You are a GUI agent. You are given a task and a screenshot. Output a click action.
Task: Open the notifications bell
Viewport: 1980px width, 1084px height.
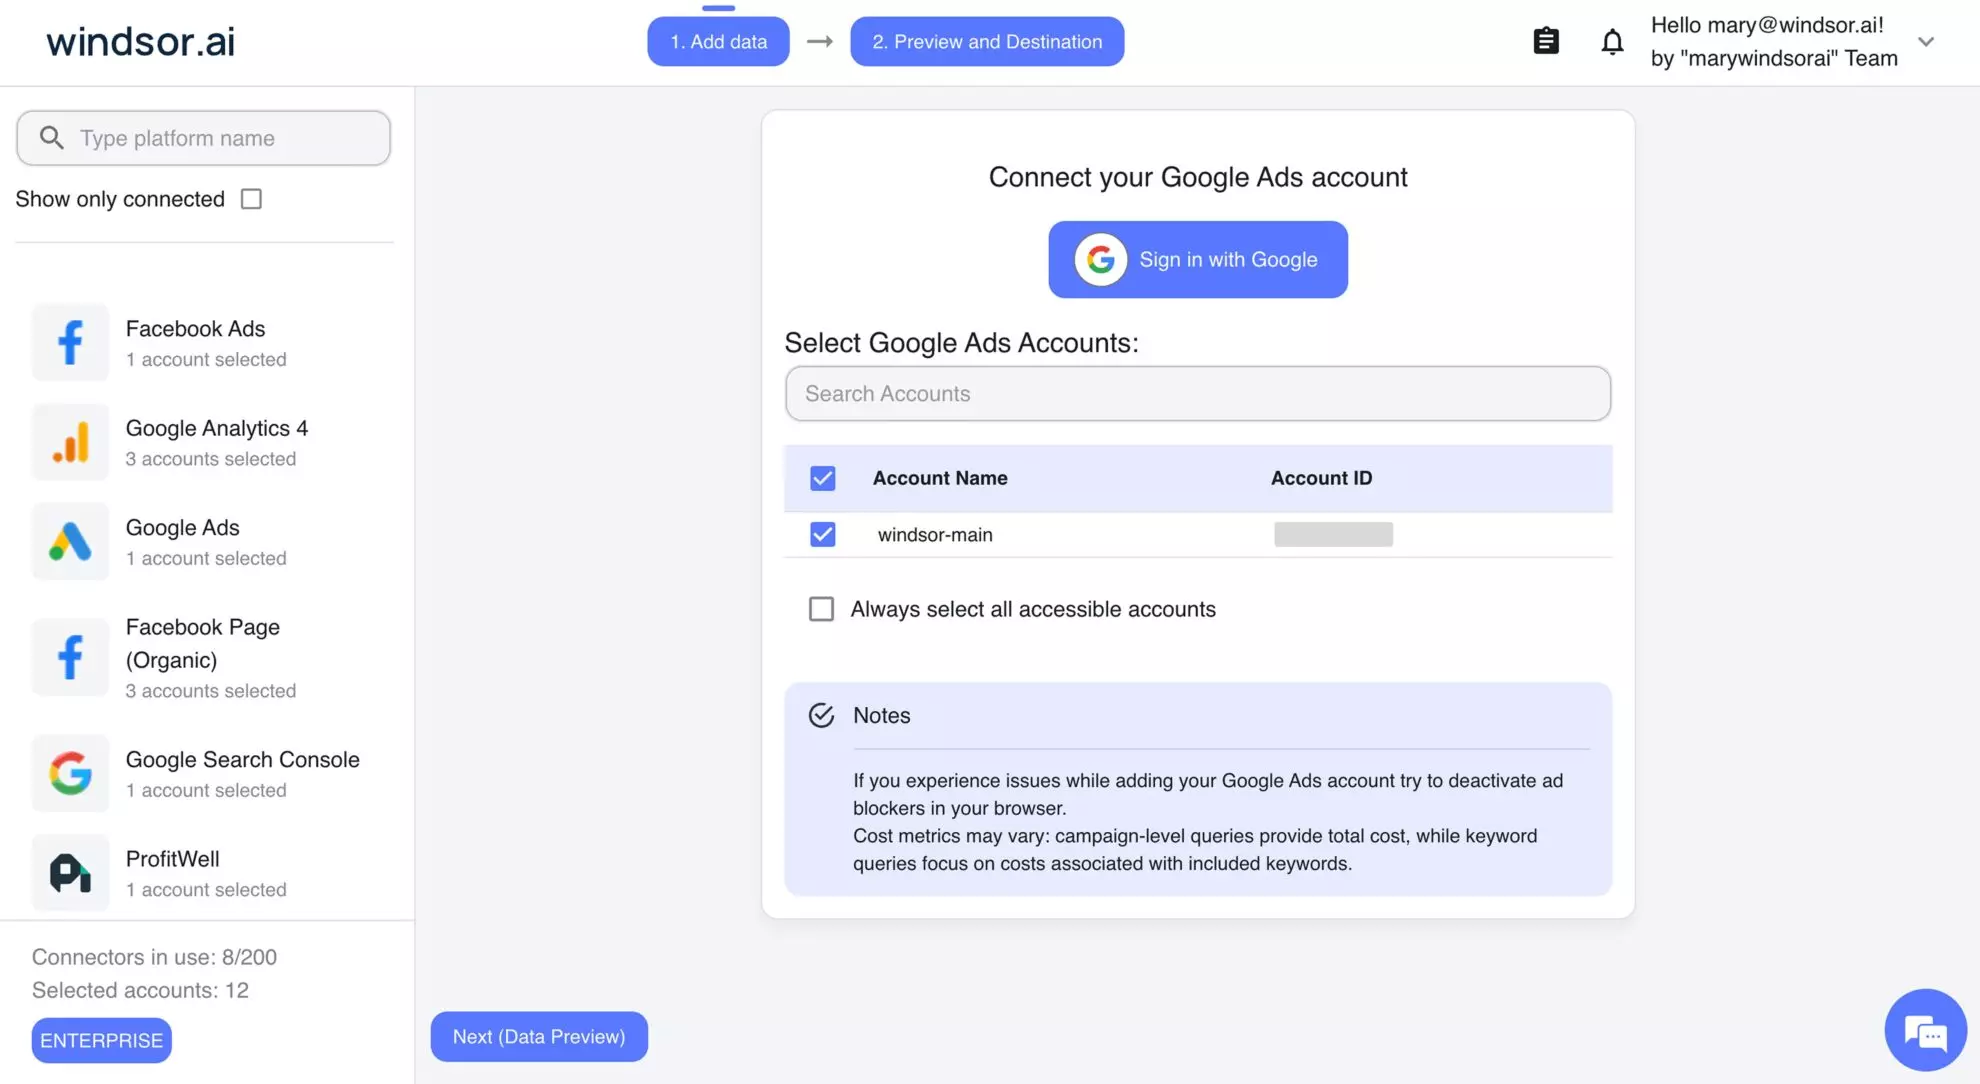click(x=1612, y=41)
